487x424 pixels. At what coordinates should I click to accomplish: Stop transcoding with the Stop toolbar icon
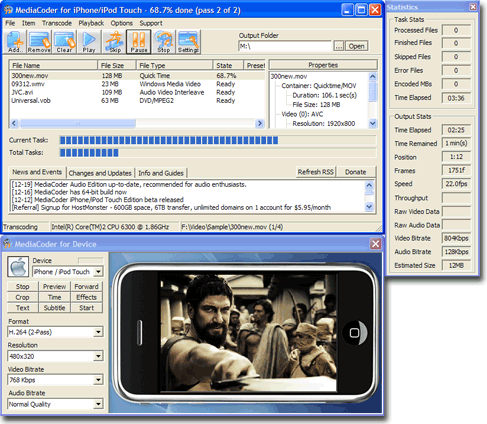click(x=164, y=42)
